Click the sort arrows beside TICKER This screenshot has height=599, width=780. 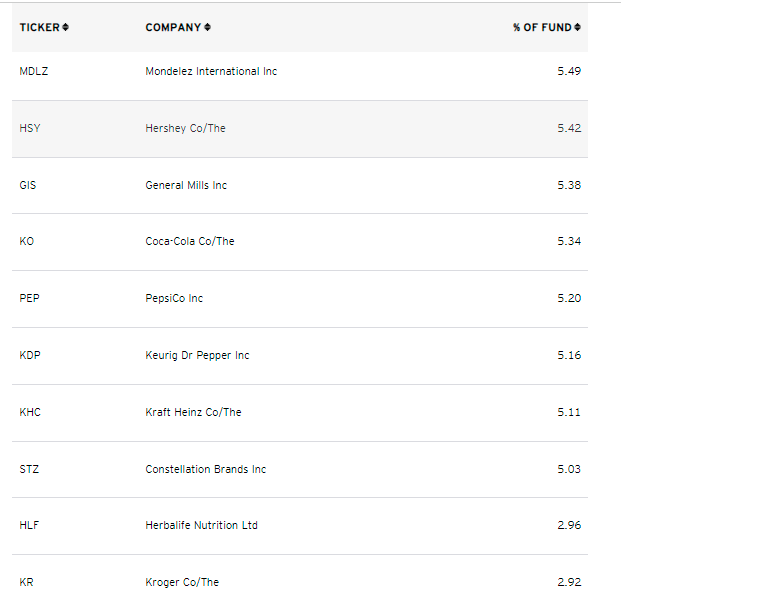point(66,27)
